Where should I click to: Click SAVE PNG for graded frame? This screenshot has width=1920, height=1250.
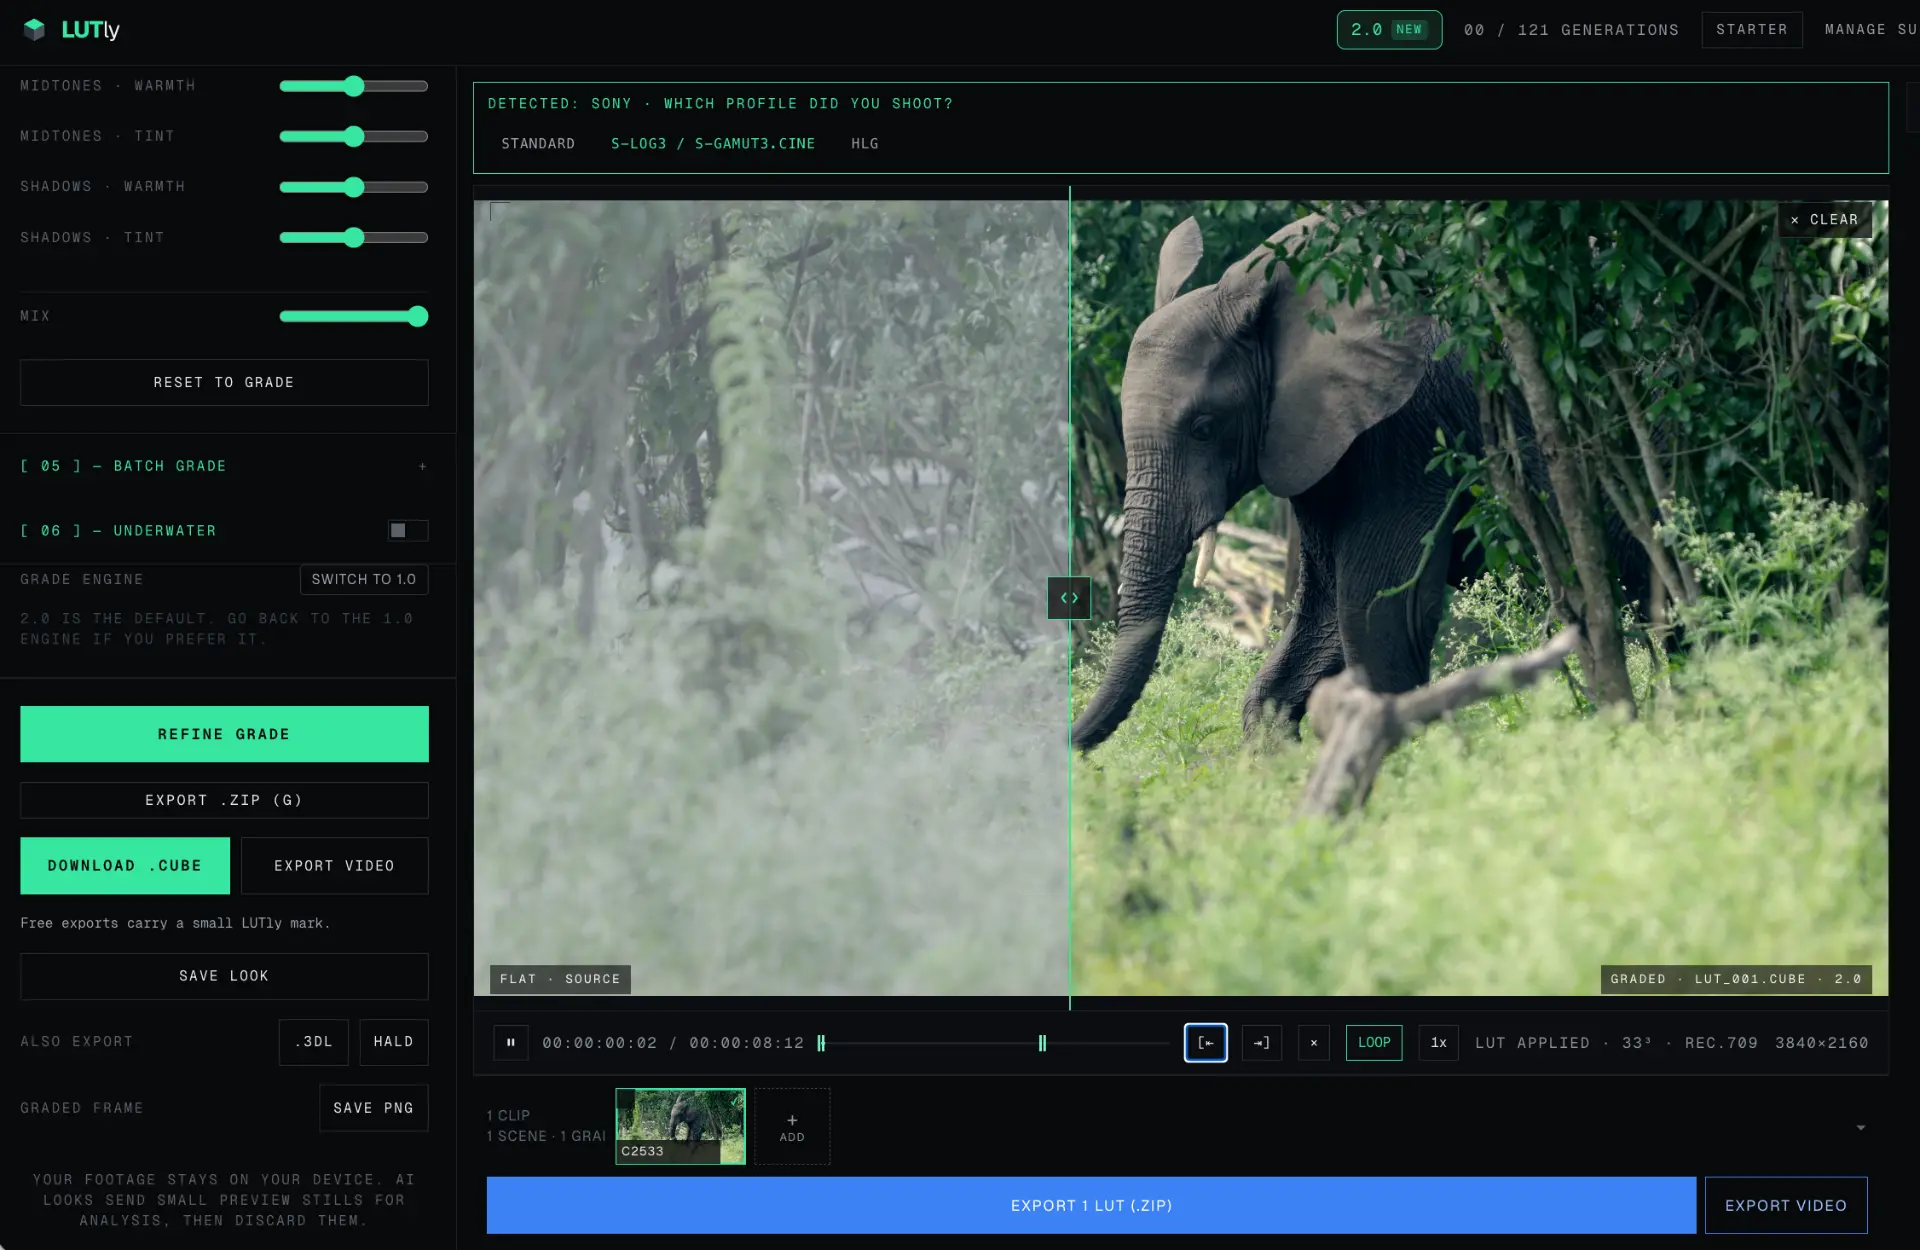point(374,1108)
